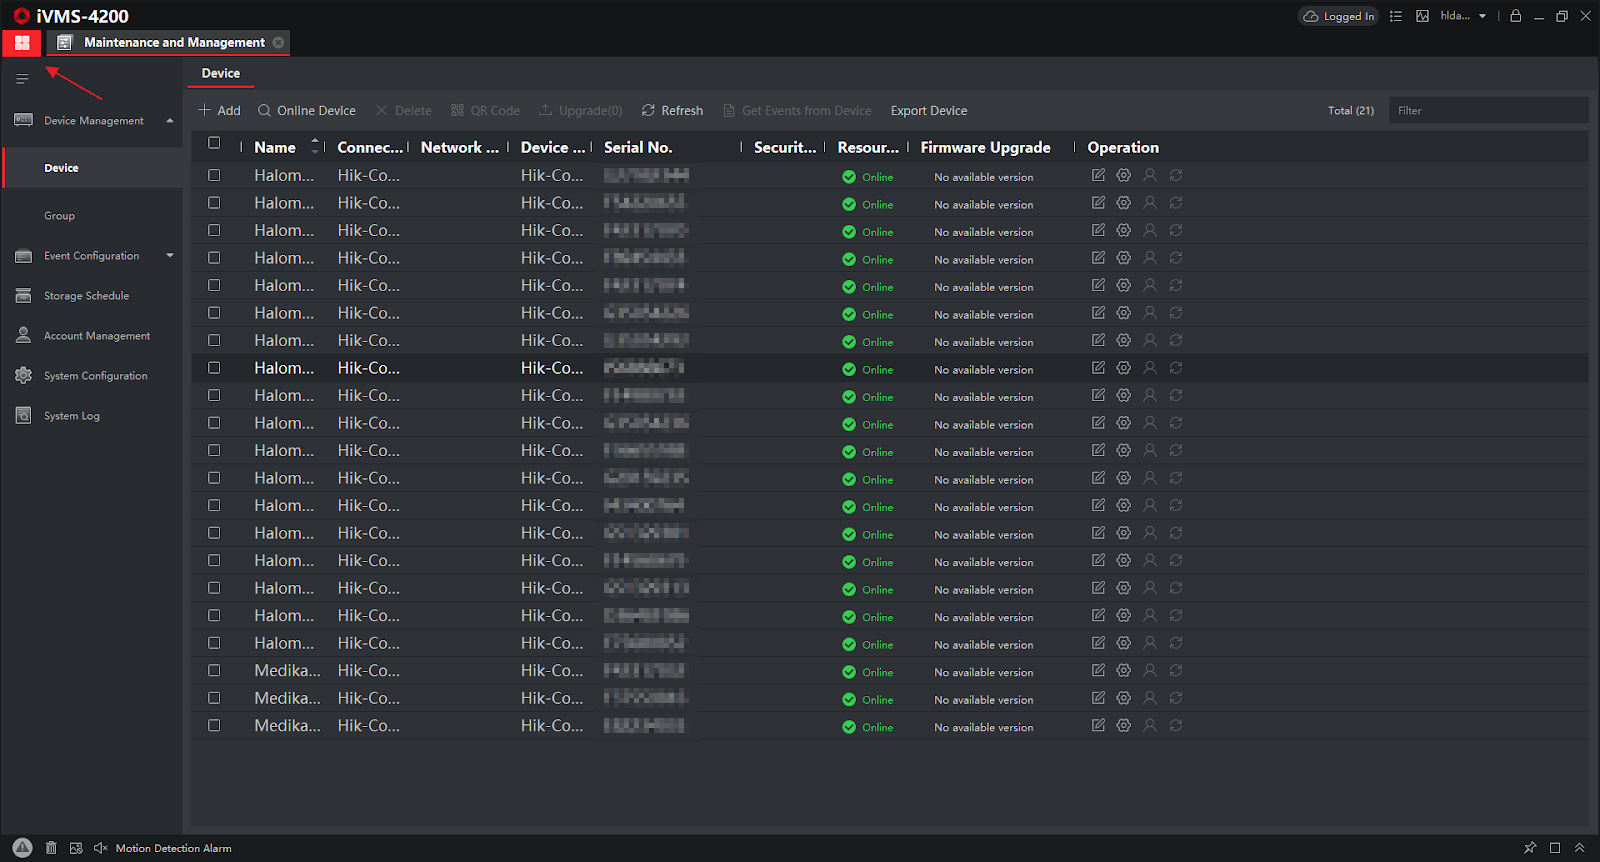The height and width of the screenshot is (862, 1600).
Task: Collapse sidebar with the hamburger icon
Action: click(22, 79)
